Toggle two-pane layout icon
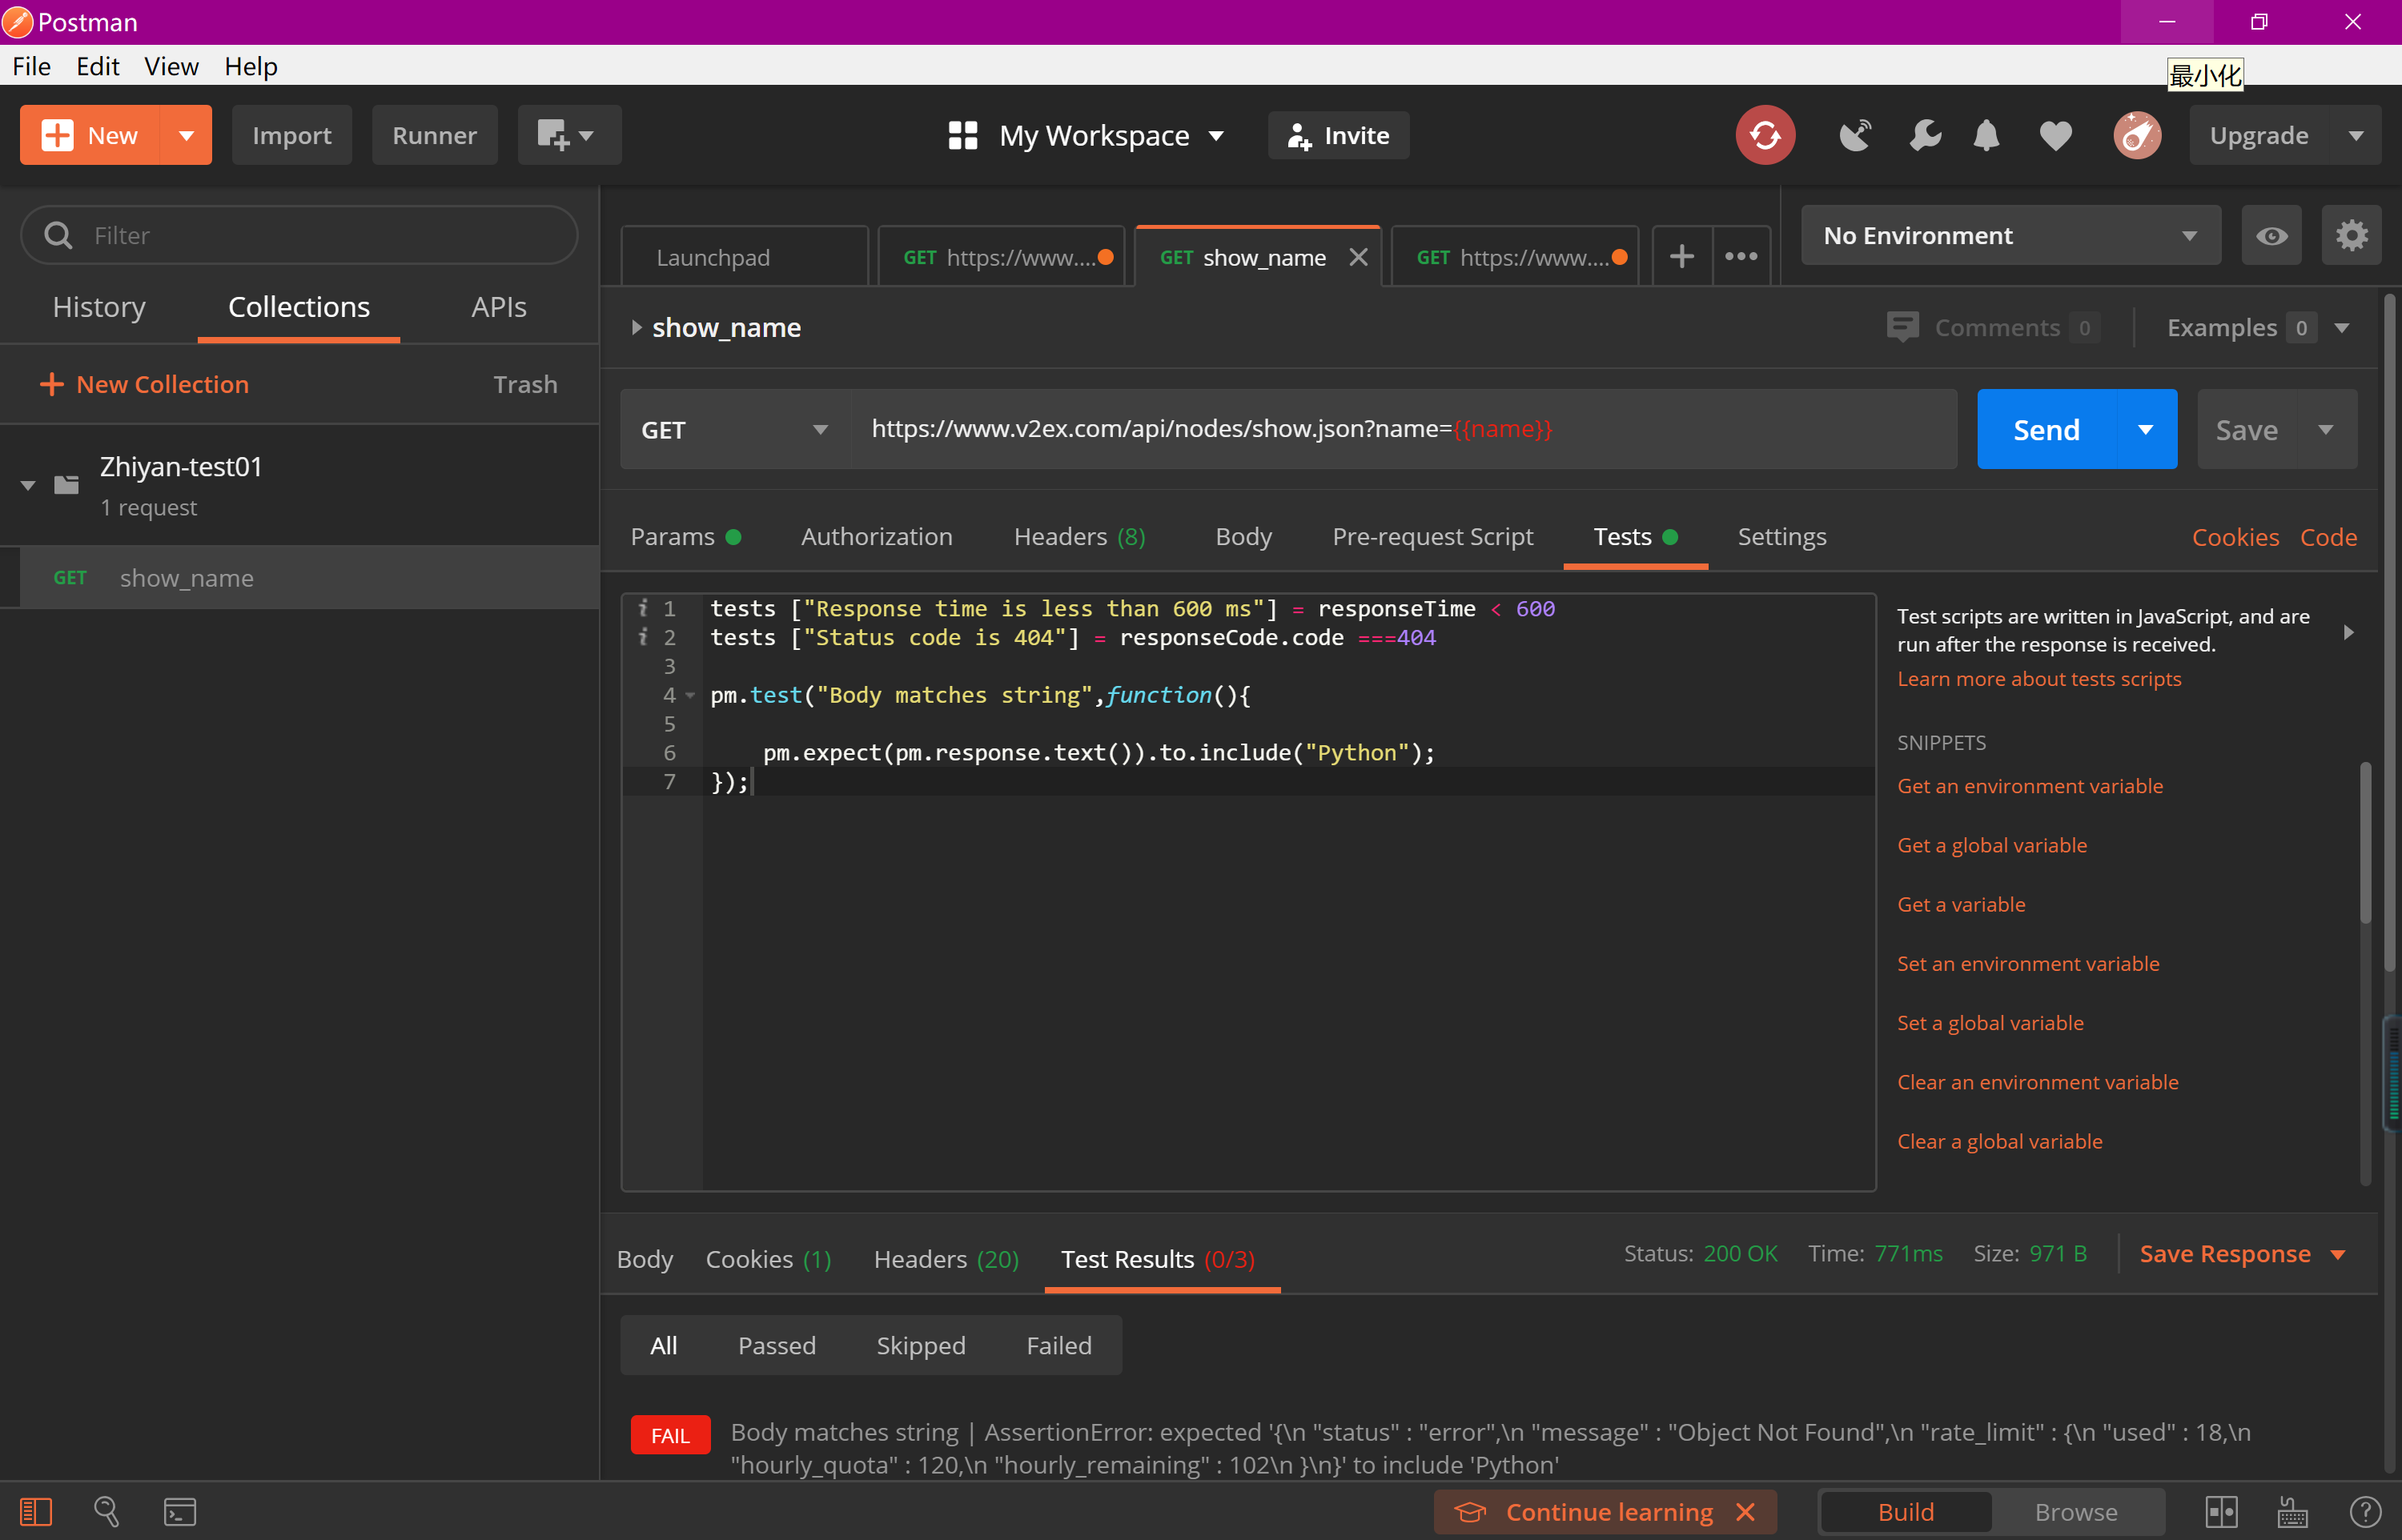The height and width of the screenshot is (1540, 2402). 2221,1512
